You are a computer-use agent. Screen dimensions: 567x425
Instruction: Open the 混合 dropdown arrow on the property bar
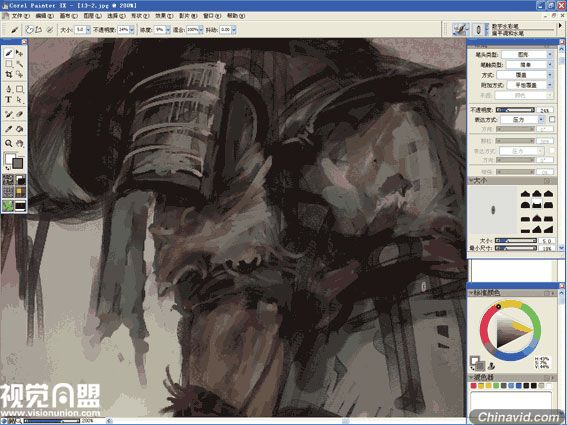[201, 30]
